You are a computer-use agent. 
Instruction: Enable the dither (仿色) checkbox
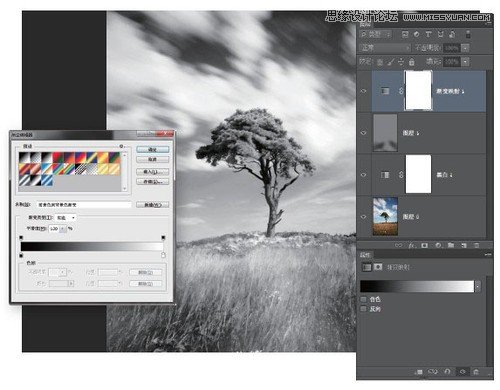tap(363, 299)
